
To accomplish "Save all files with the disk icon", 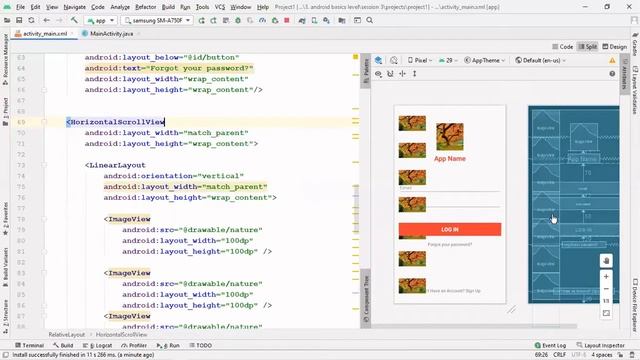I will click(19, 20).
